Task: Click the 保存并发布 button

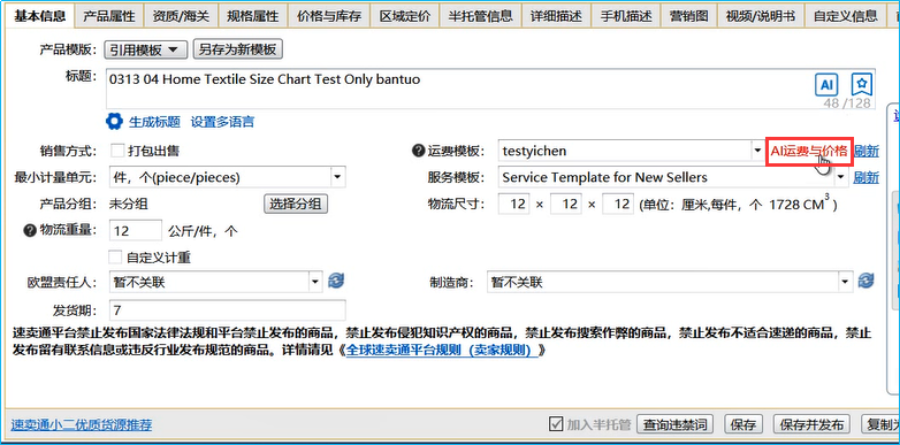Action: (811, 425)
